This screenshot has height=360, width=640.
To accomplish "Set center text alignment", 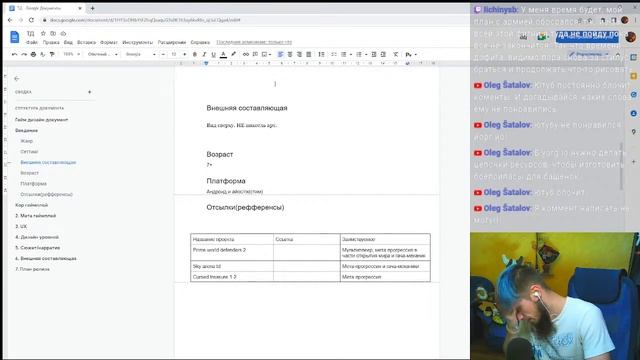I will 290,54.
